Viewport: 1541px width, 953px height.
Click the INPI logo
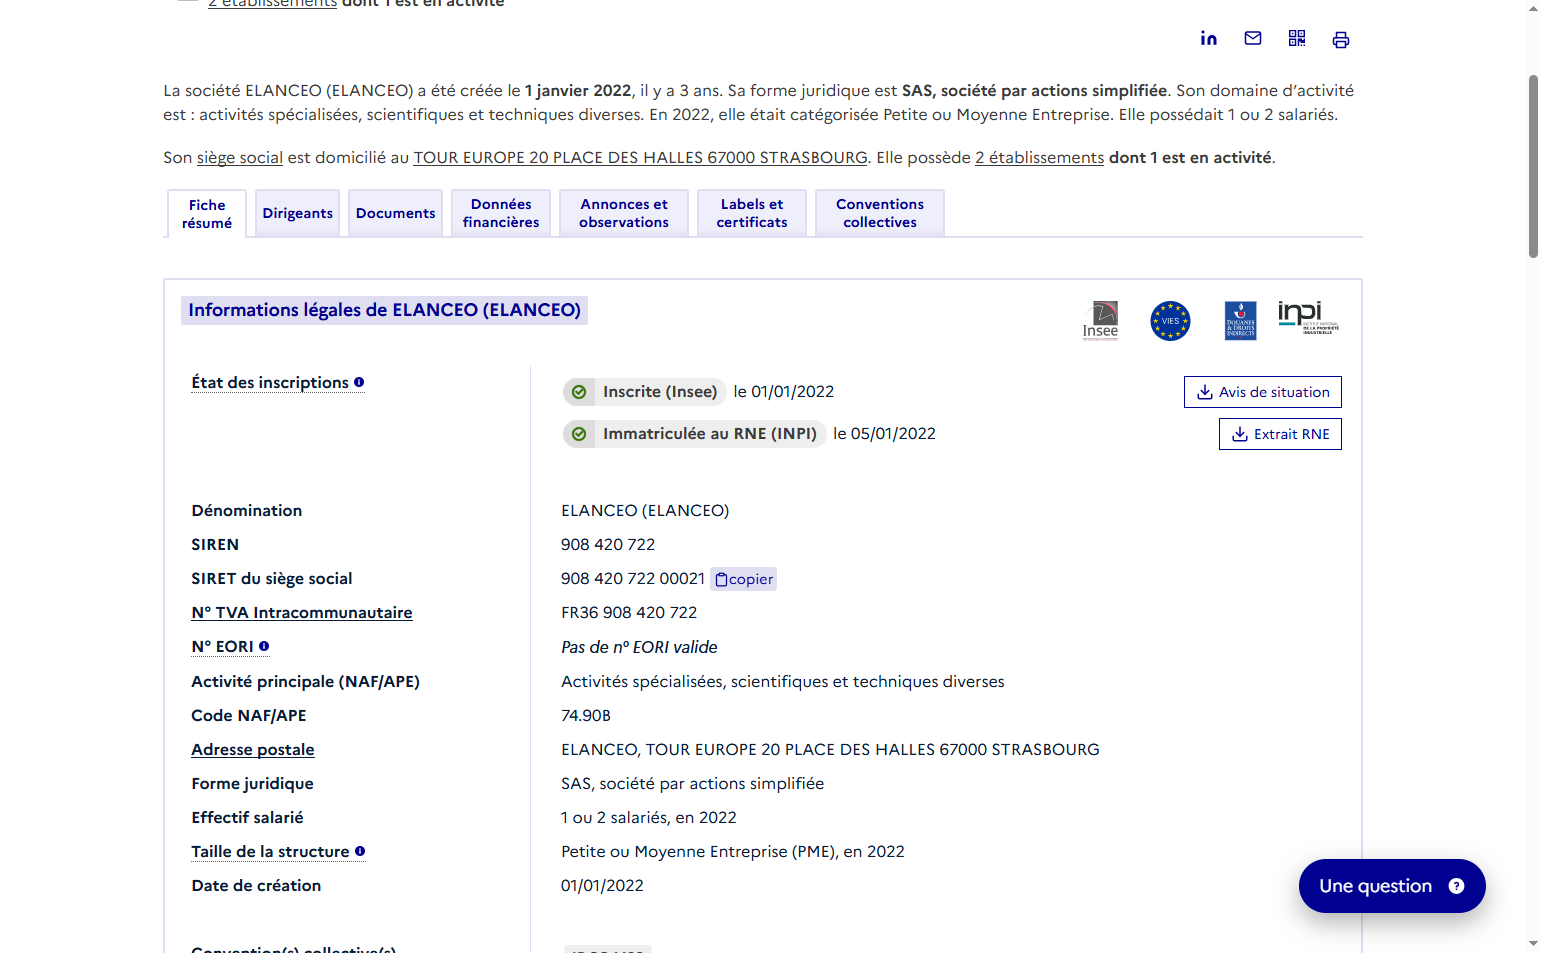click(1308, 317)
